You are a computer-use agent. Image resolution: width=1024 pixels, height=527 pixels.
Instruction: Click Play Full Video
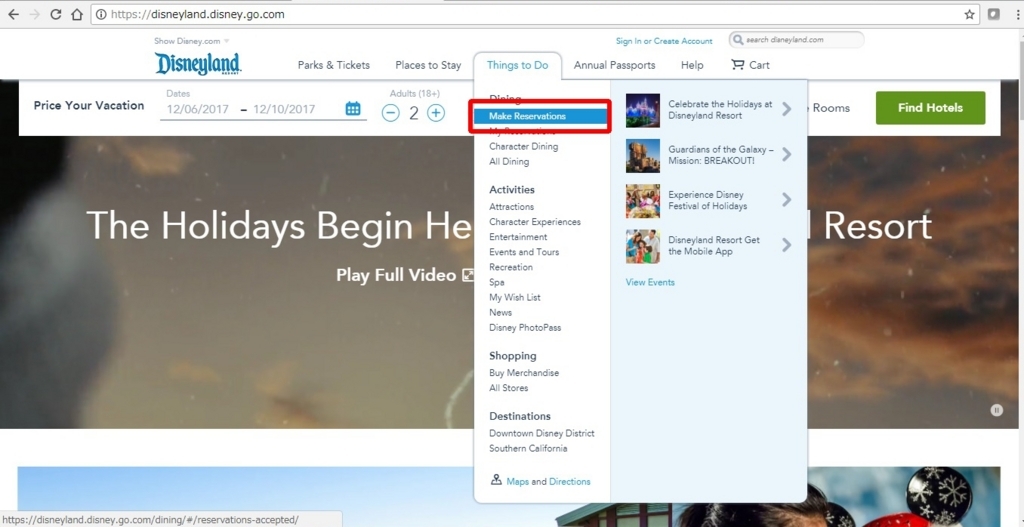tap(396, 275)
